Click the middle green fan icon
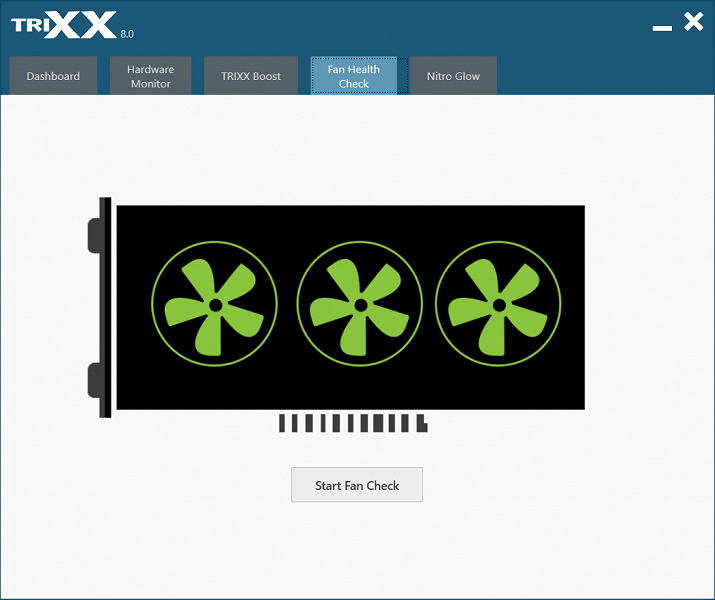 [x=359, y=304]
